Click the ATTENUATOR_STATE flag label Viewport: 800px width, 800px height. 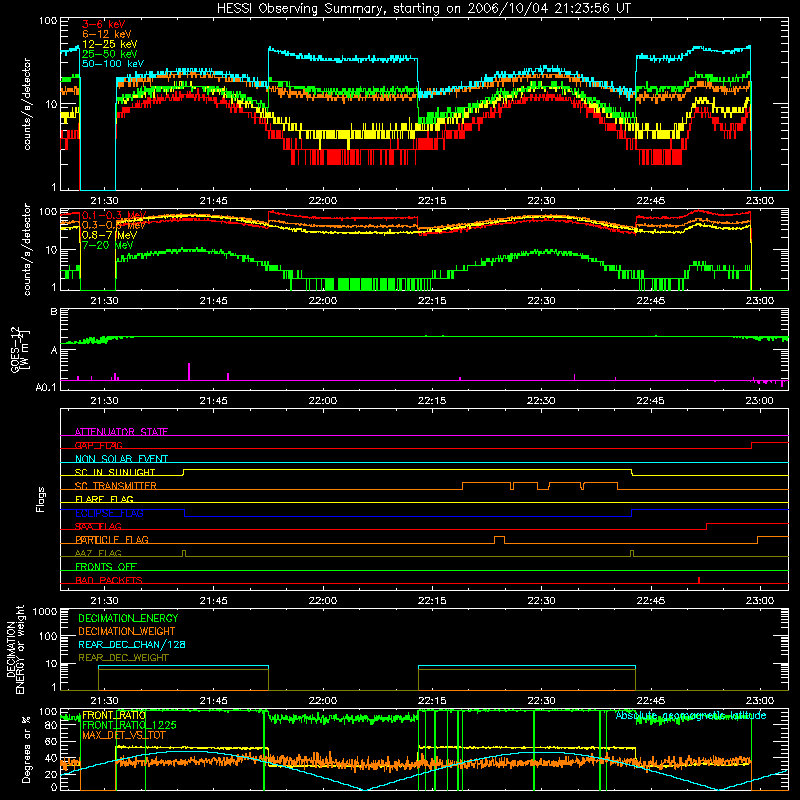[121, 432]
